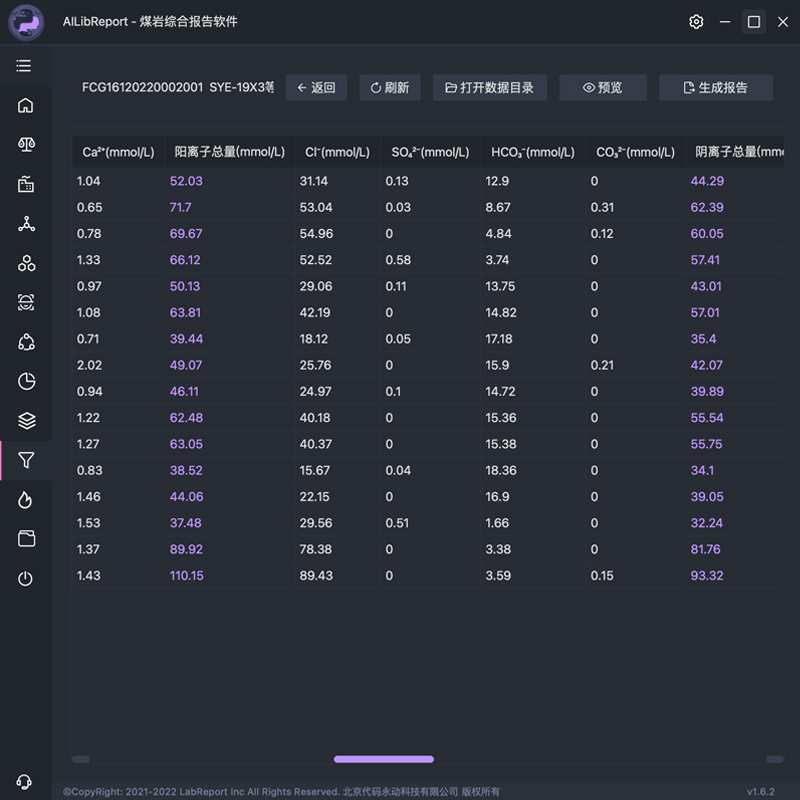
Task: Maximize the application window
Action: (x=754, y=22)
